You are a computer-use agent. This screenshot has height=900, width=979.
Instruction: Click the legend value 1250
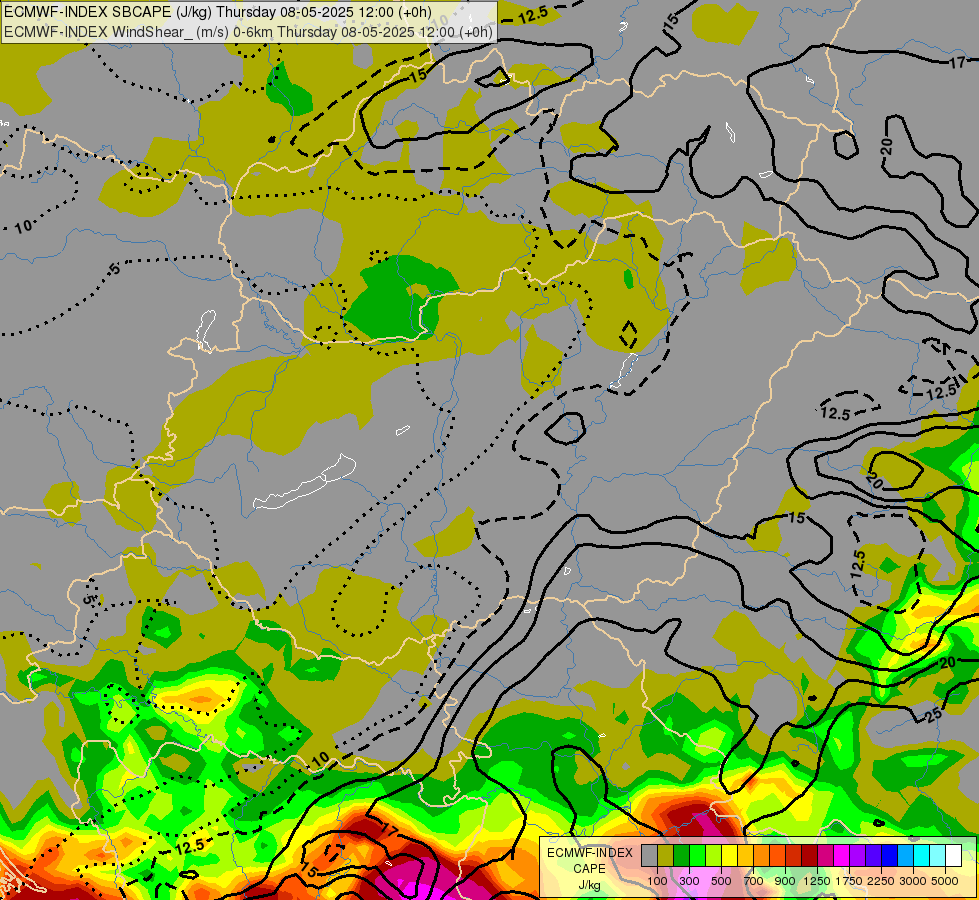point(817,881)
